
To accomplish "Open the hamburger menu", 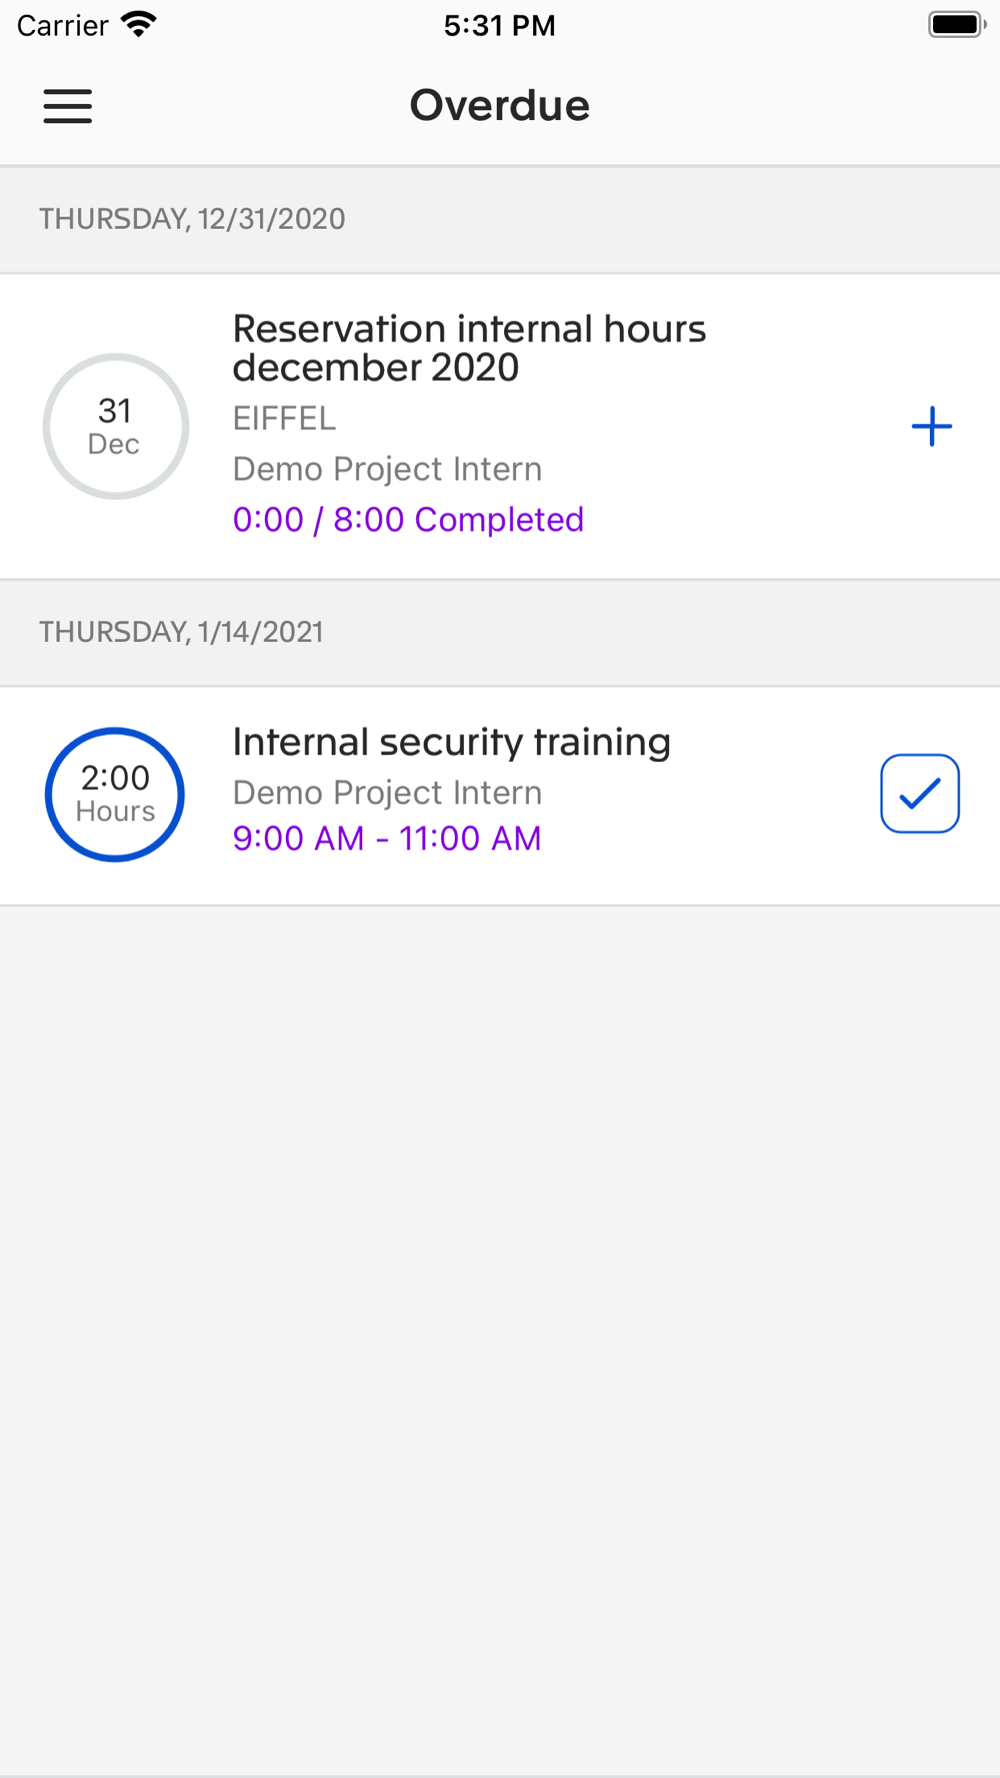I will coord(67,106).
